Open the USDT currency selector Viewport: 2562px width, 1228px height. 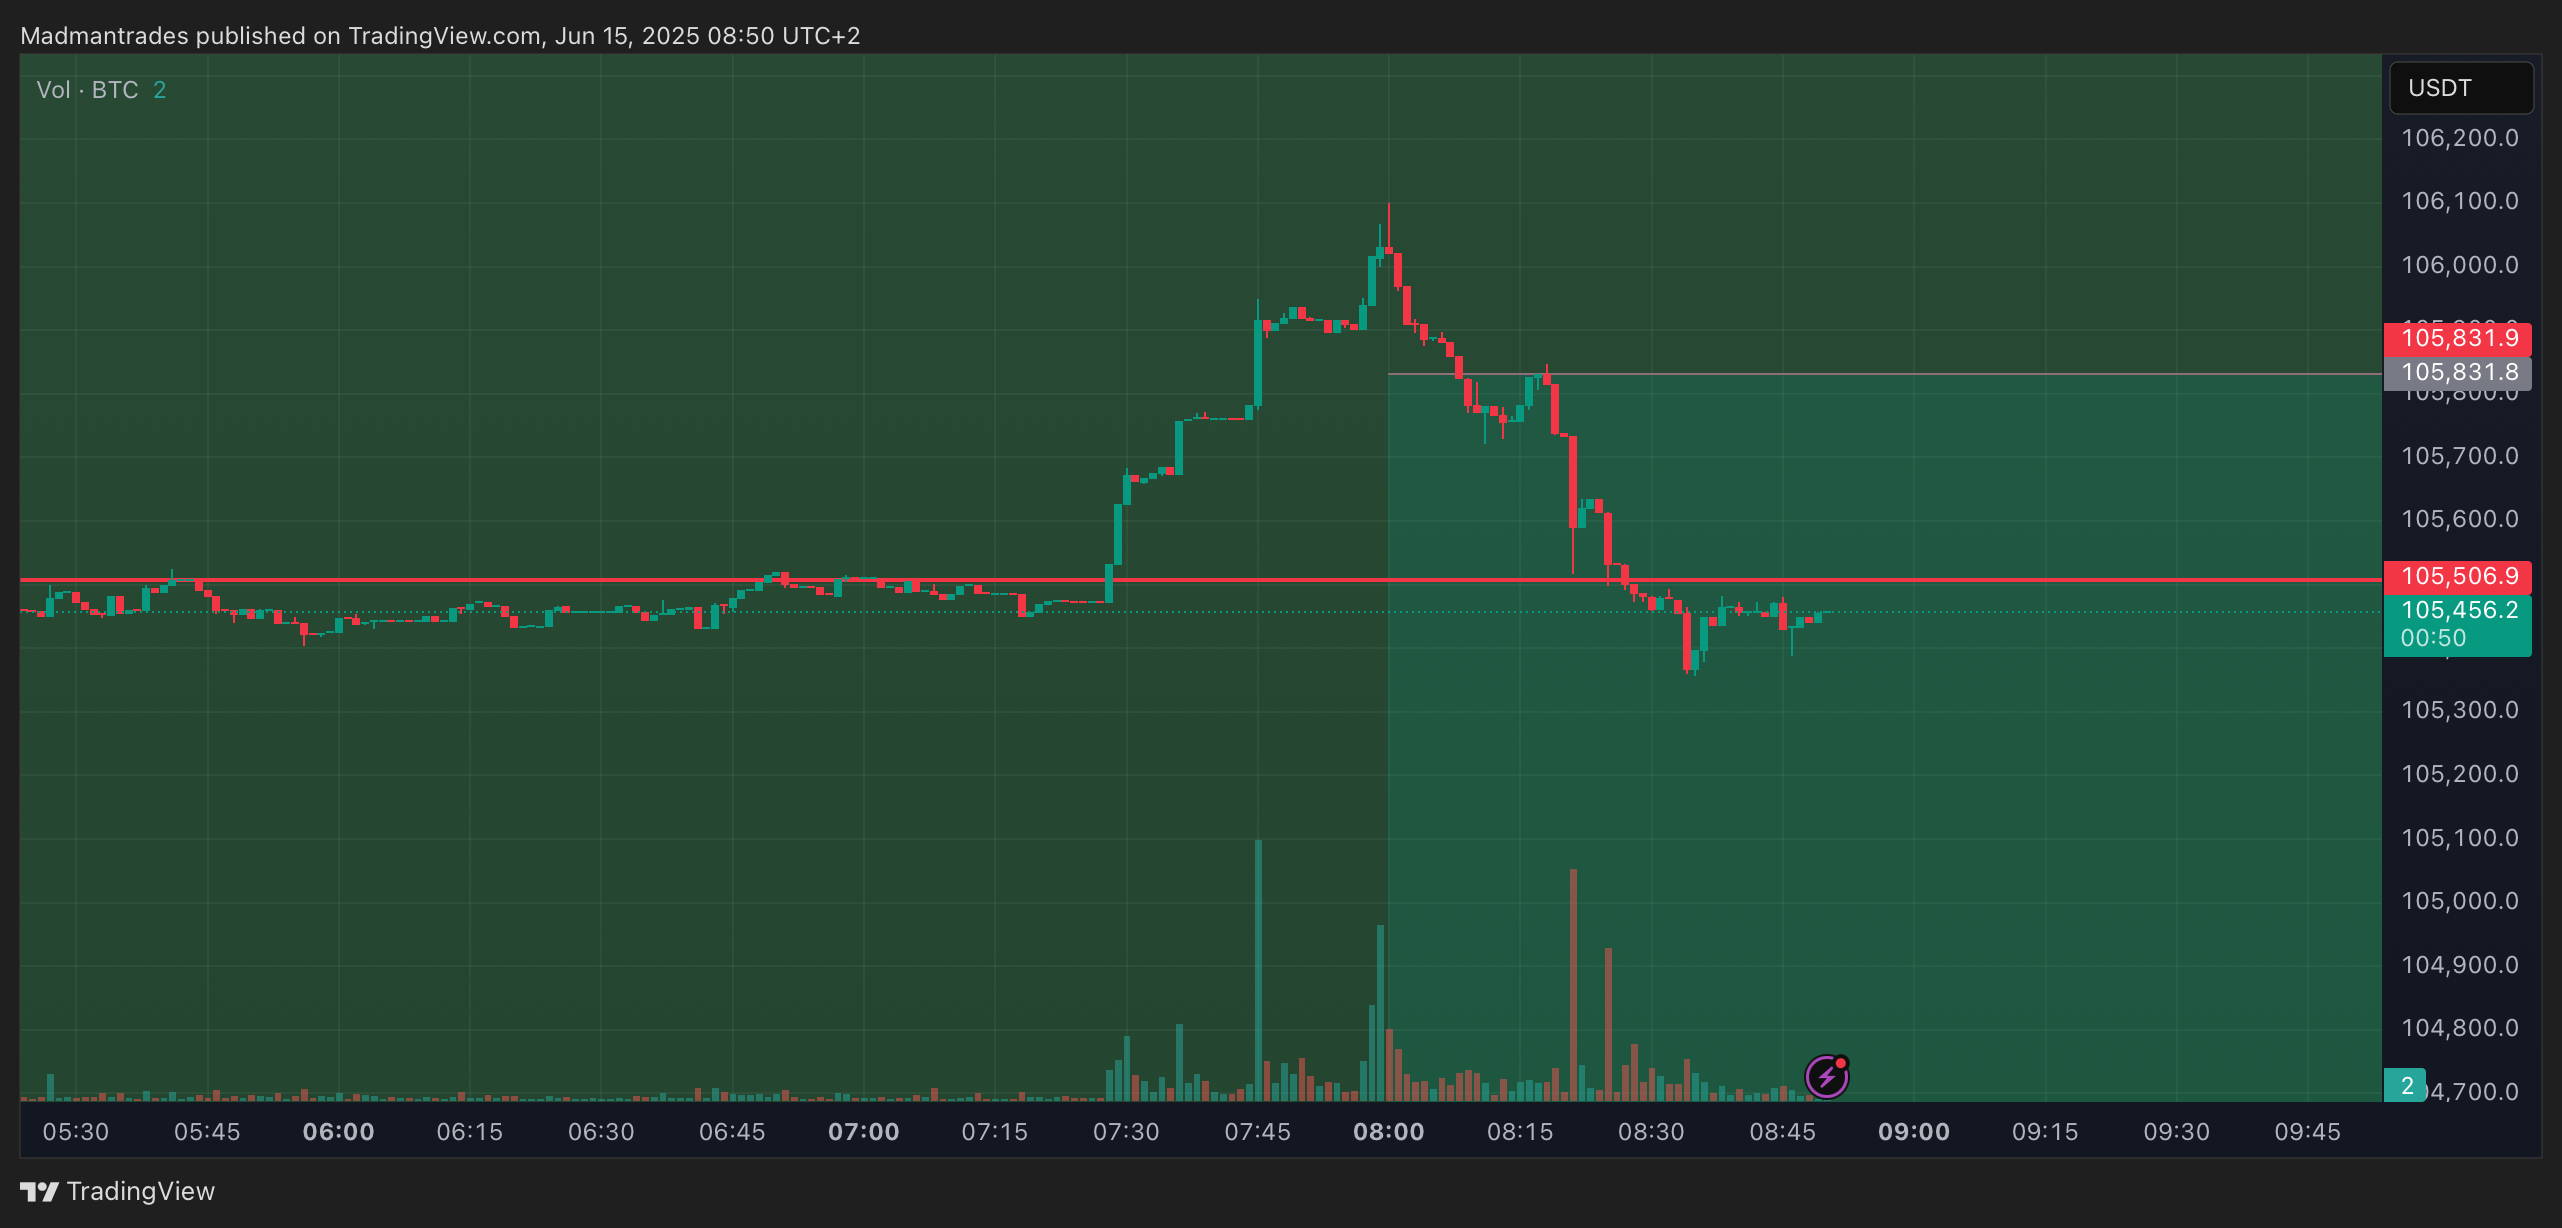coord(2461,88)
